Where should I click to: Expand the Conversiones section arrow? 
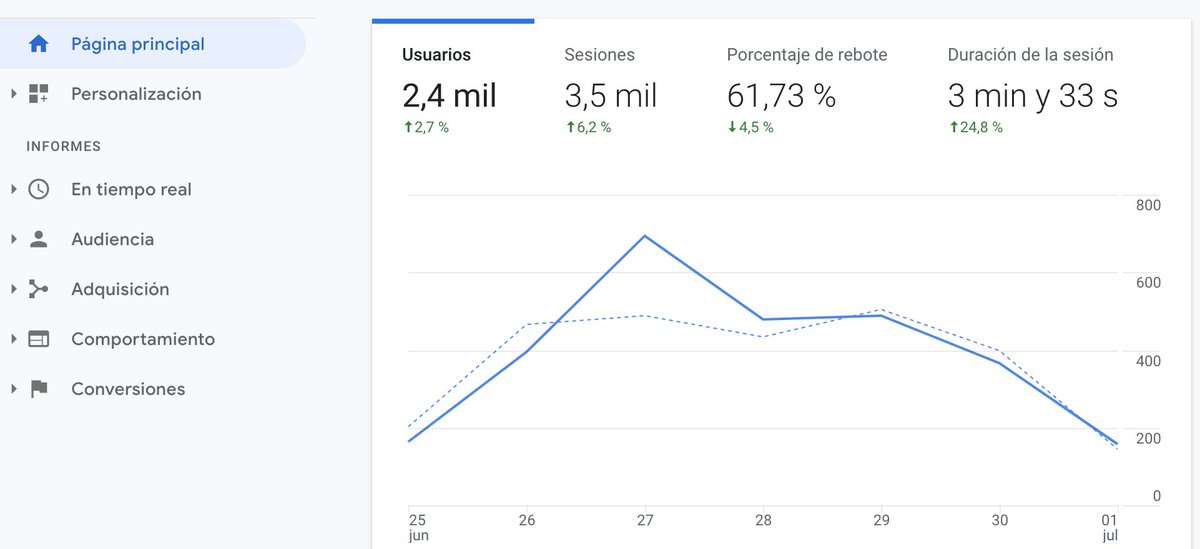tap(14, 389)
